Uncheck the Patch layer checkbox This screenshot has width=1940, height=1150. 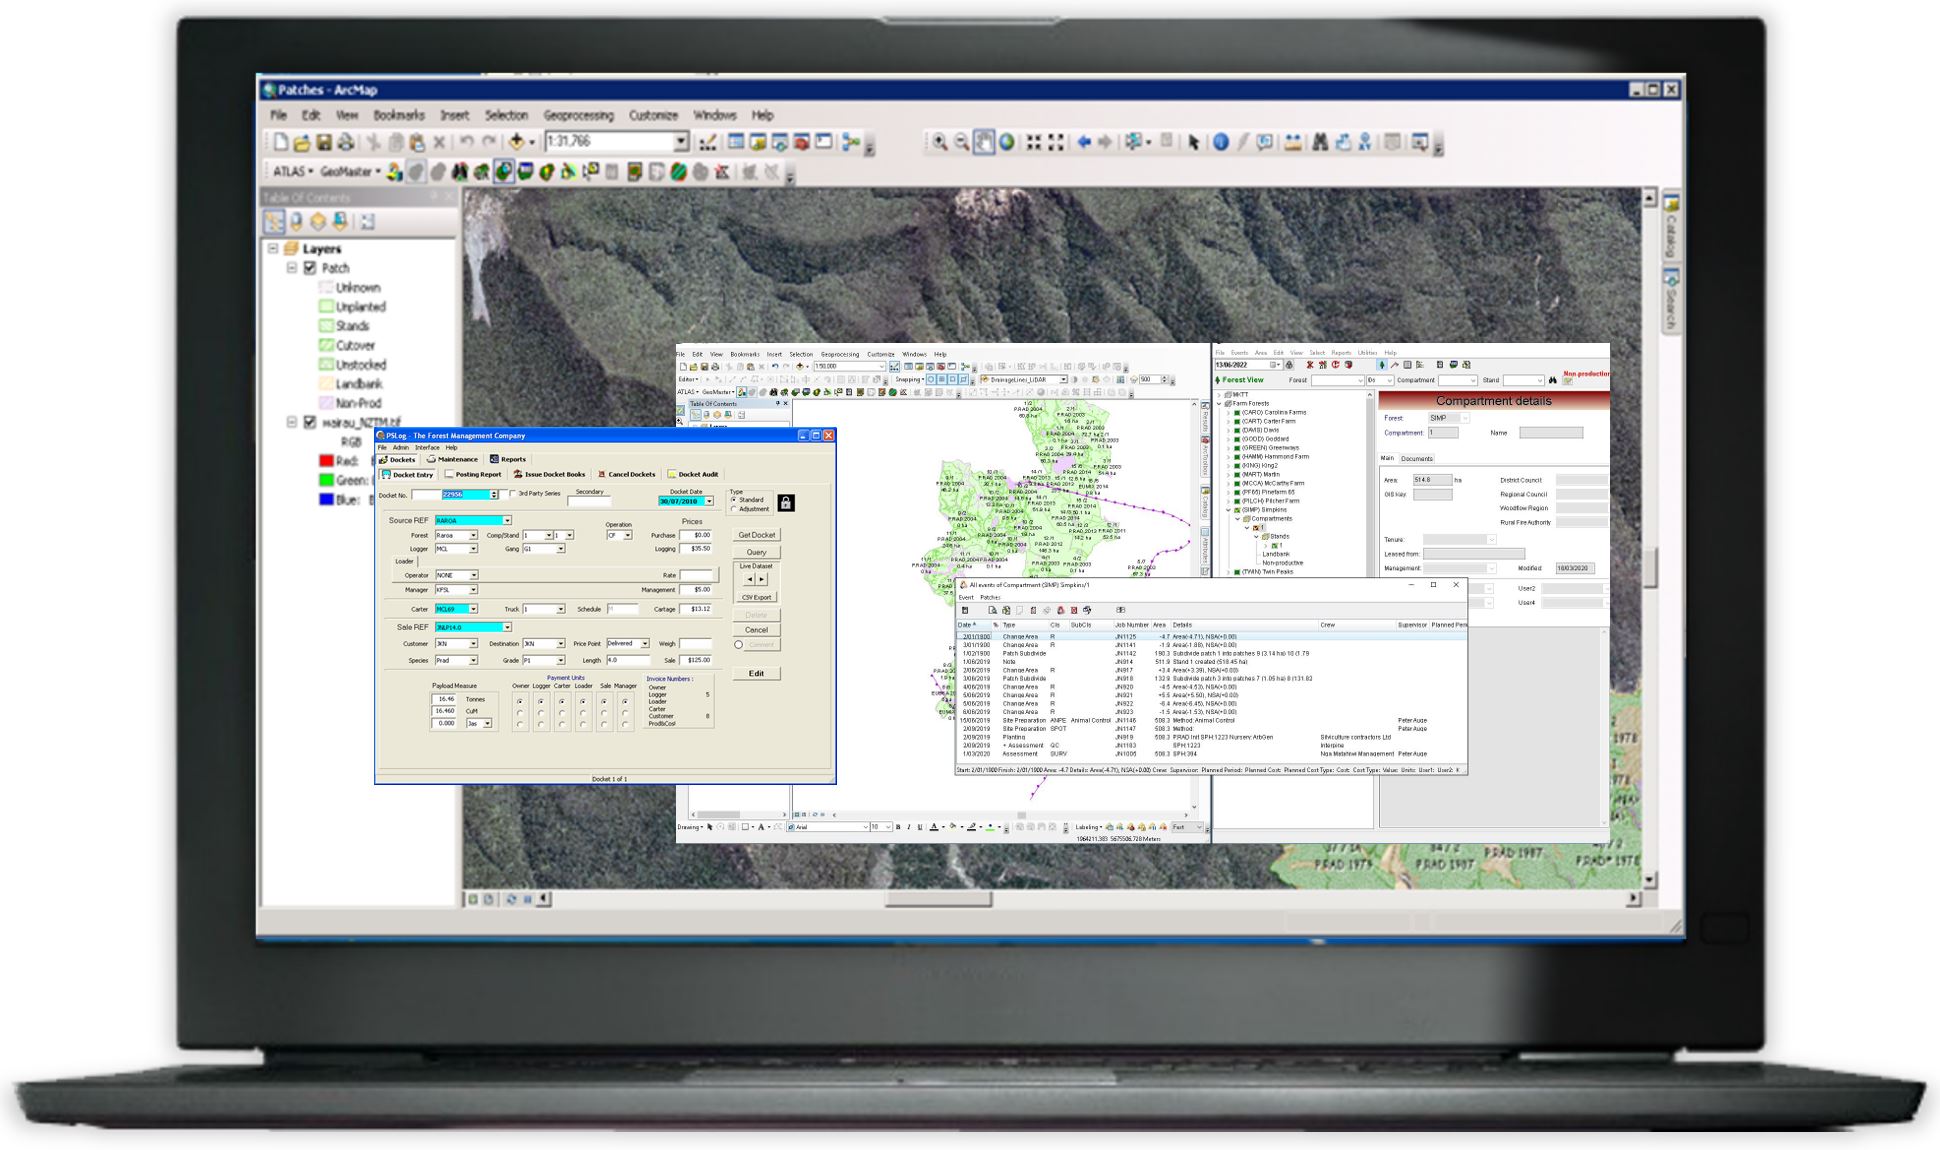(310, 268)
